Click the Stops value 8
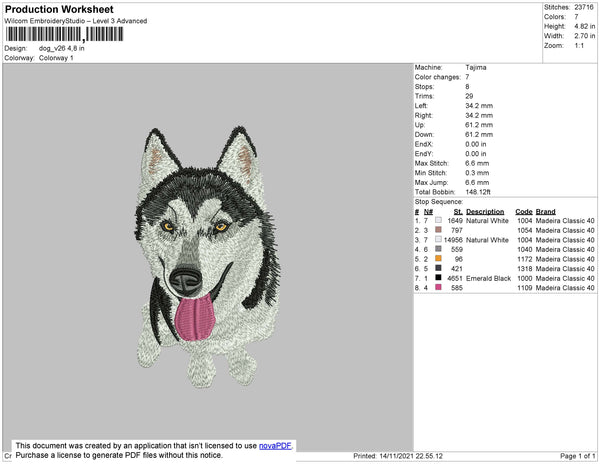This screenshot has width=600, height=464. tap(467, 86)
